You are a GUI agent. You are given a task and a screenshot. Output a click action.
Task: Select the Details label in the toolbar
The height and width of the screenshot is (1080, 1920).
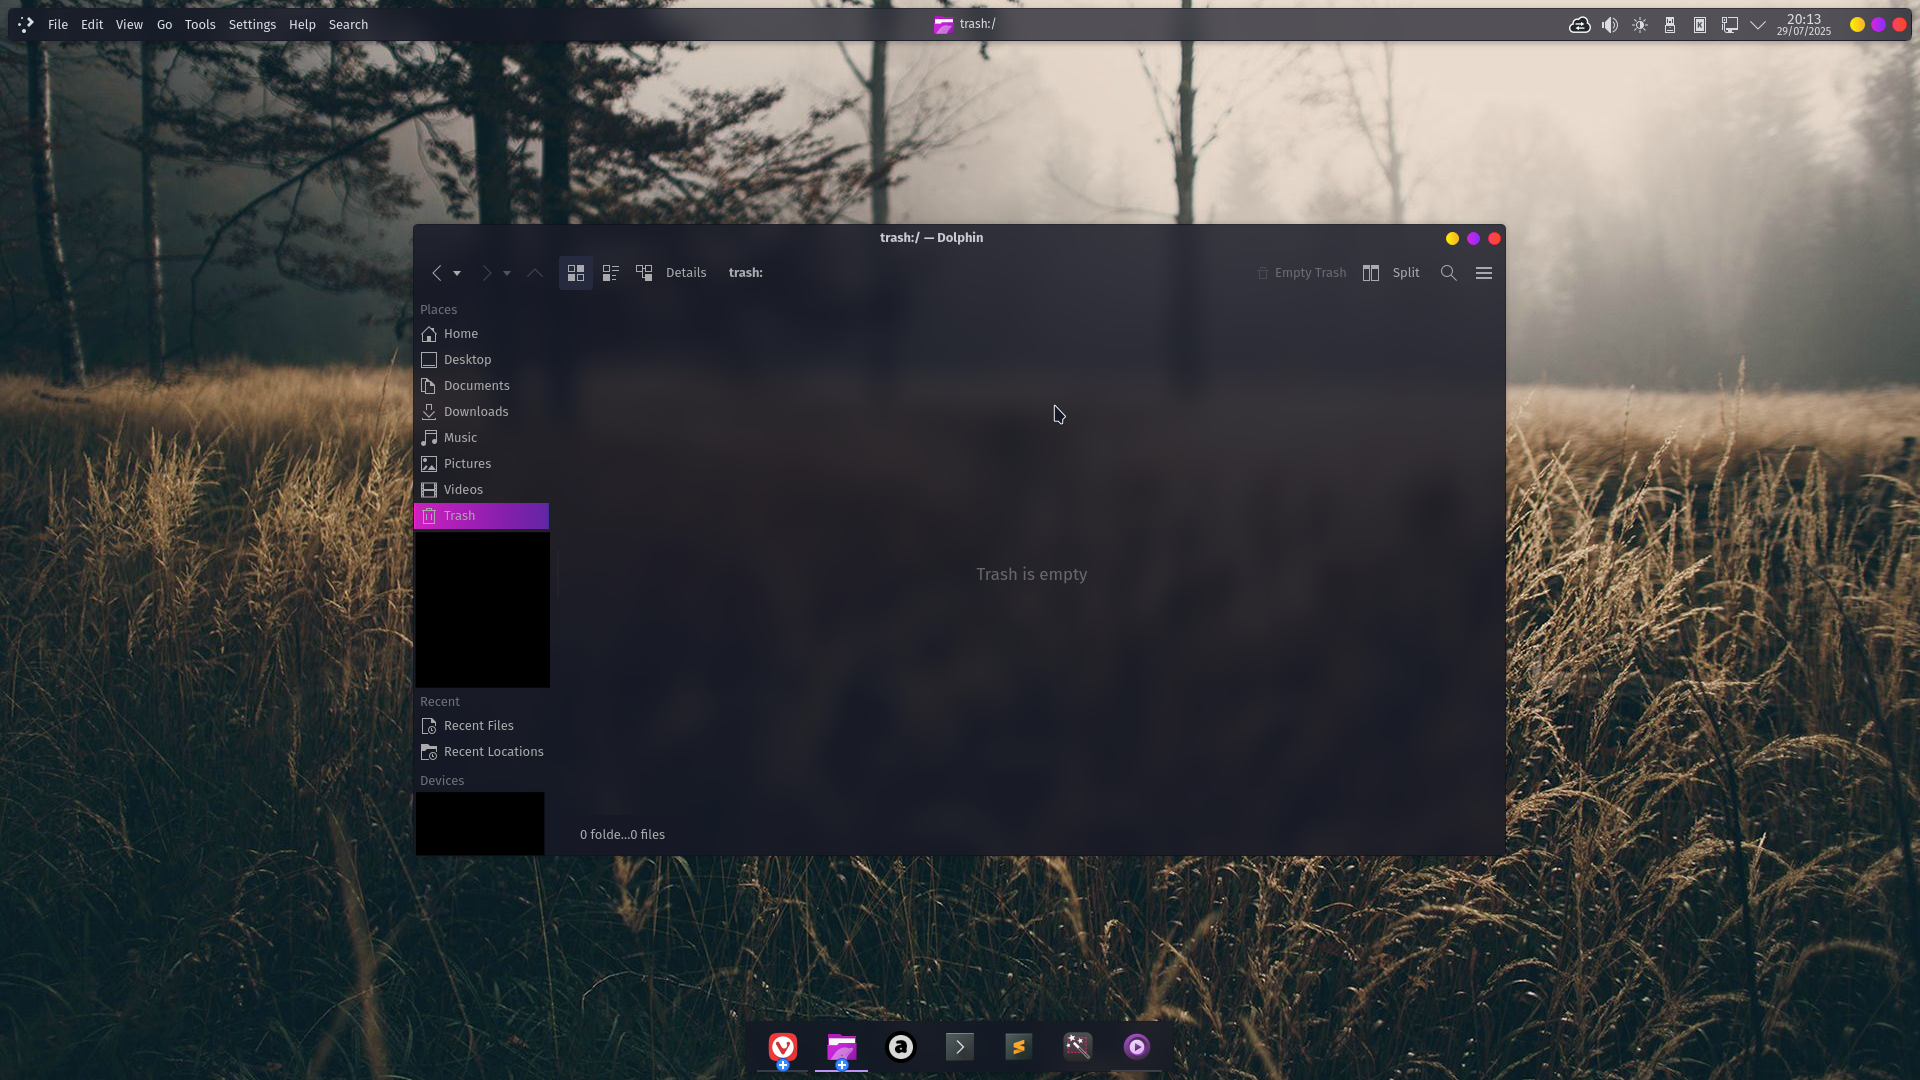[686, 273]
